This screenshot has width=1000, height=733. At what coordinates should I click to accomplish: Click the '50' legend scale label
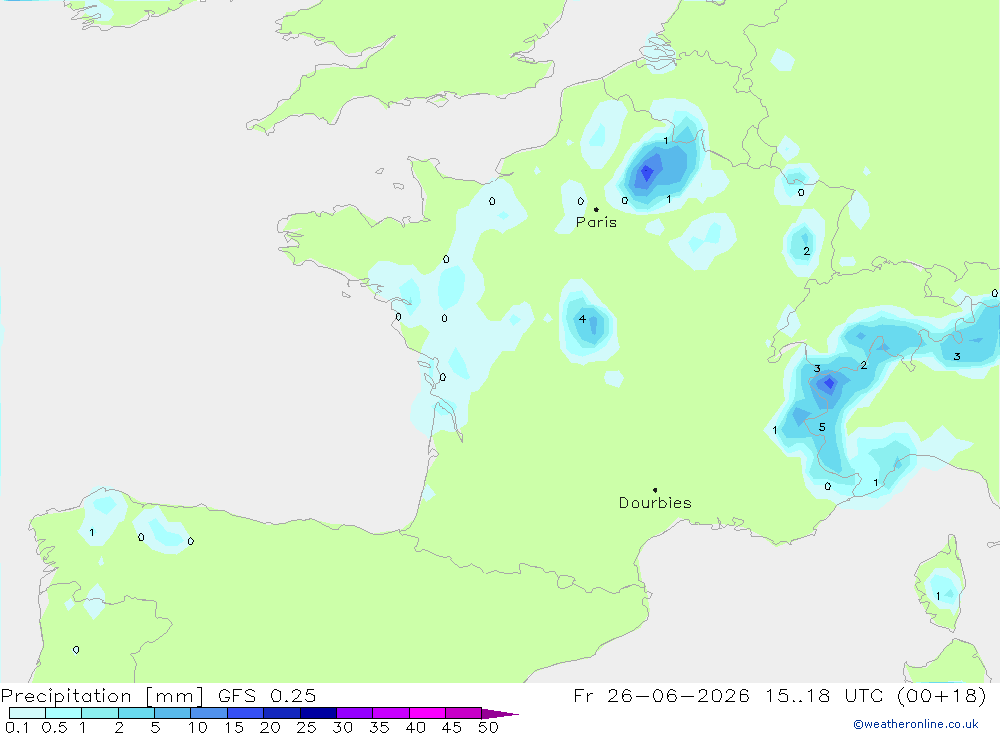click(489, 727)
